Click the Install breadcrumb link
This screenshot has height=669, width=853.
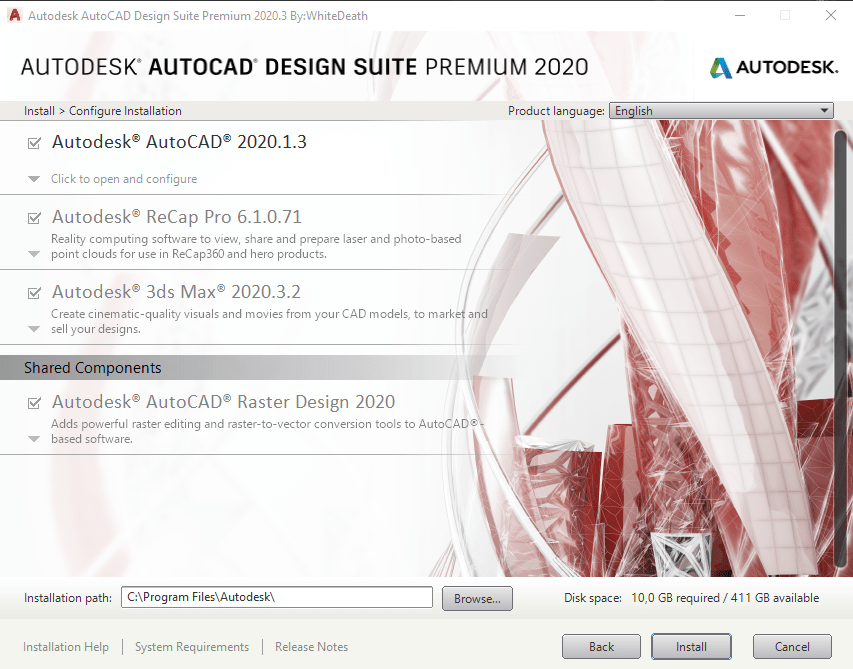click(x=39, y=111)
